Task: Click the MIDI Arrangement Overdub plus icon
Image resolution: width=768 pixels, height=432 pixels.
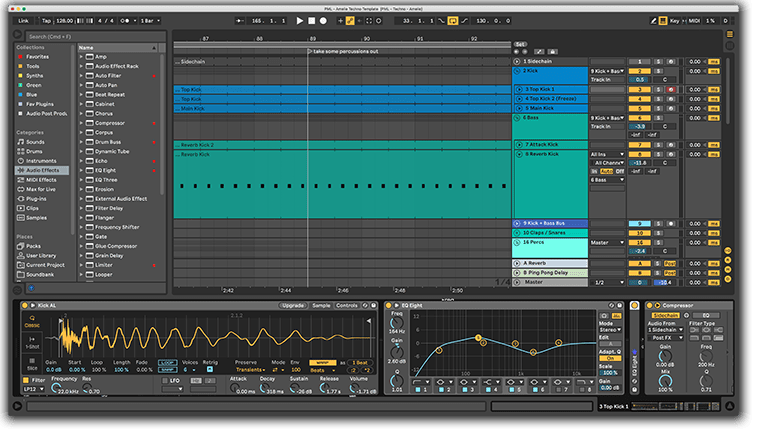Action: pyautogui.click(x=340, y=21)
